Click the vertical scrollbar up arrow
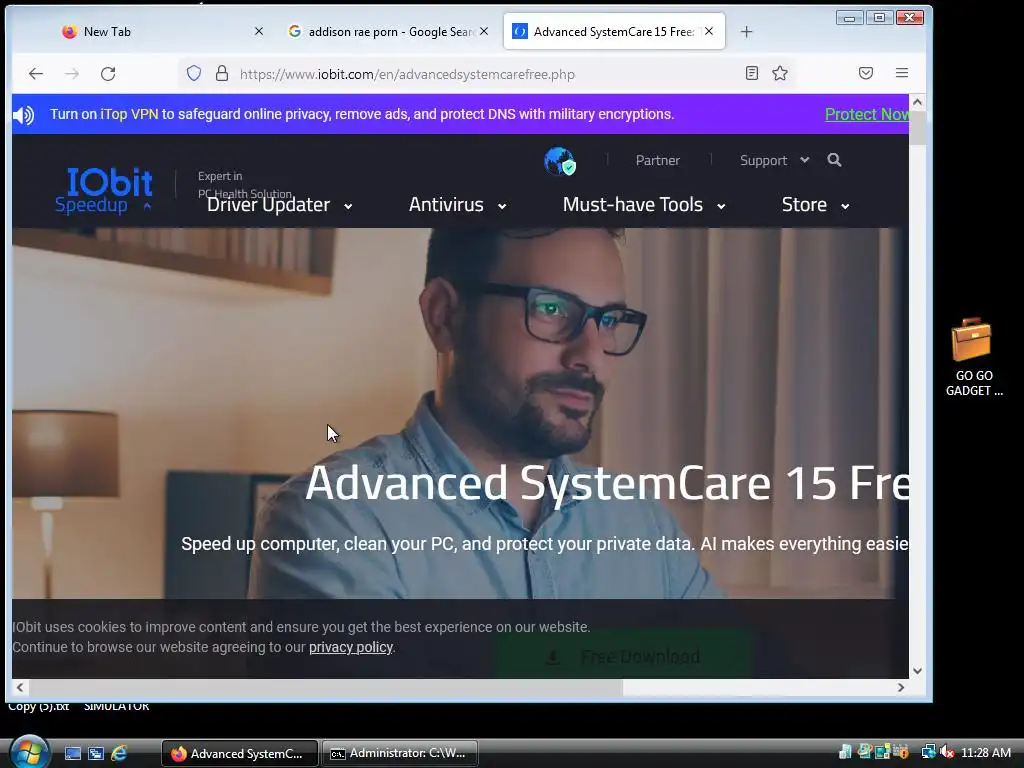This screenshot has width=1024, height=768. coord(918,102)
